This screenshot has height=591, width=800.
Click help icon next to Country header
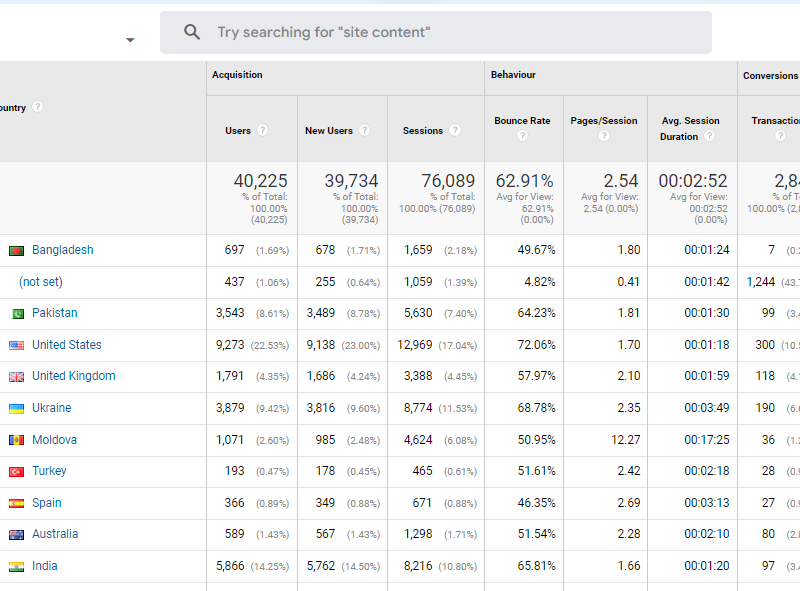click(37, 107)
